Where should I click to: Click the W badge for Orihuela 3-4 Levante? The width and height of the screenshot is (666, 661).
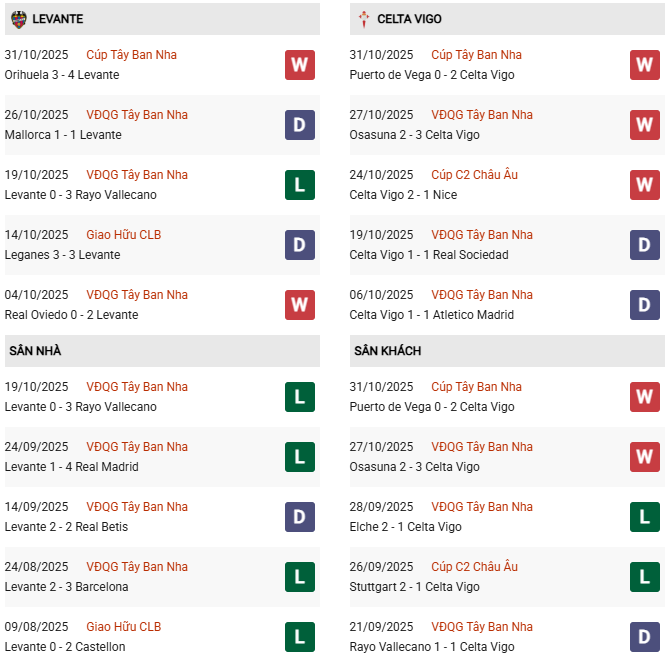tap(300, 65)
